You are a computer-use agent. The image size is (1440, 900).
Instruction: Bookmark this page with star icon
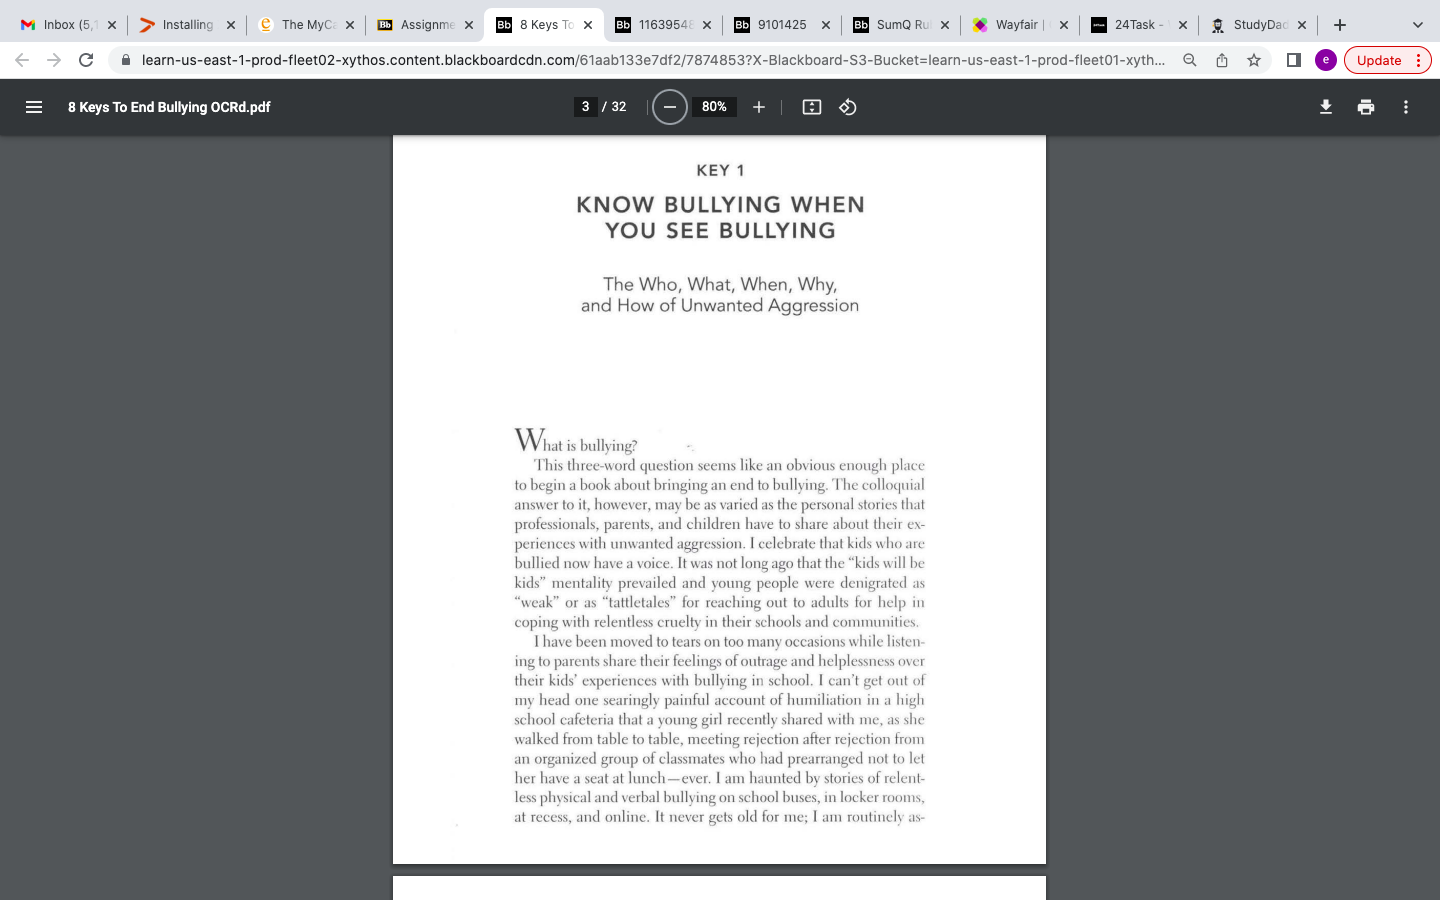click(x=1254, y=60)
